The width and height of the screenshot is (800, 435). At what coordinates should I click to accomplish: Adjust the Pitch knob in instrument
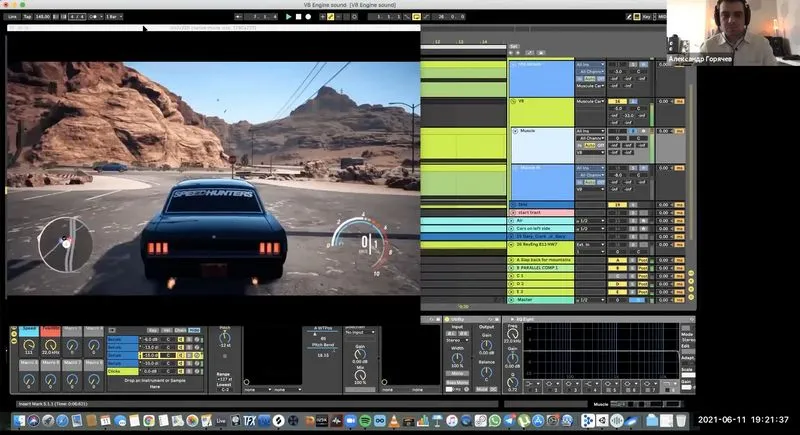click(224, 338)
